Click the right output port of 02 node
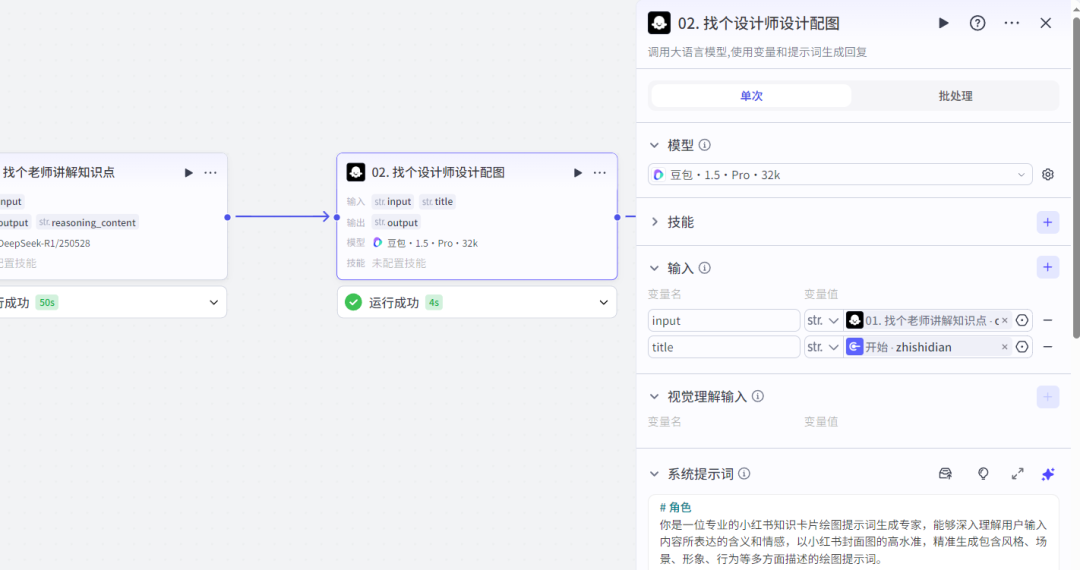This screenshot has width=1080, height=570. 617,217
